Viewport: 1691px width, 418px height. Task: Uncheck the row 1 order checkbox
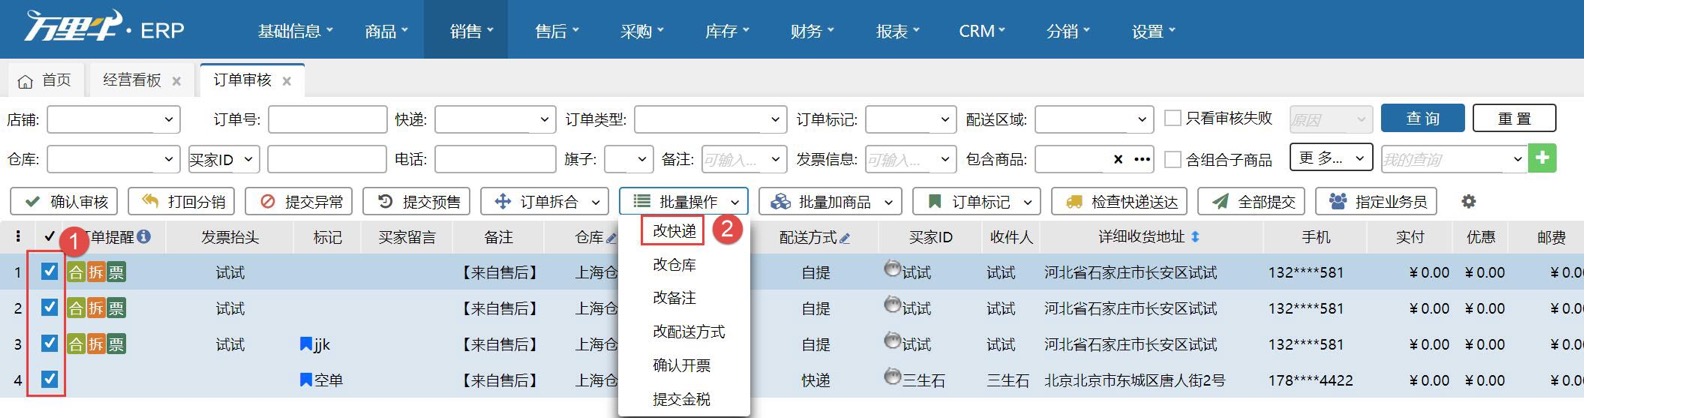point(49,271)
